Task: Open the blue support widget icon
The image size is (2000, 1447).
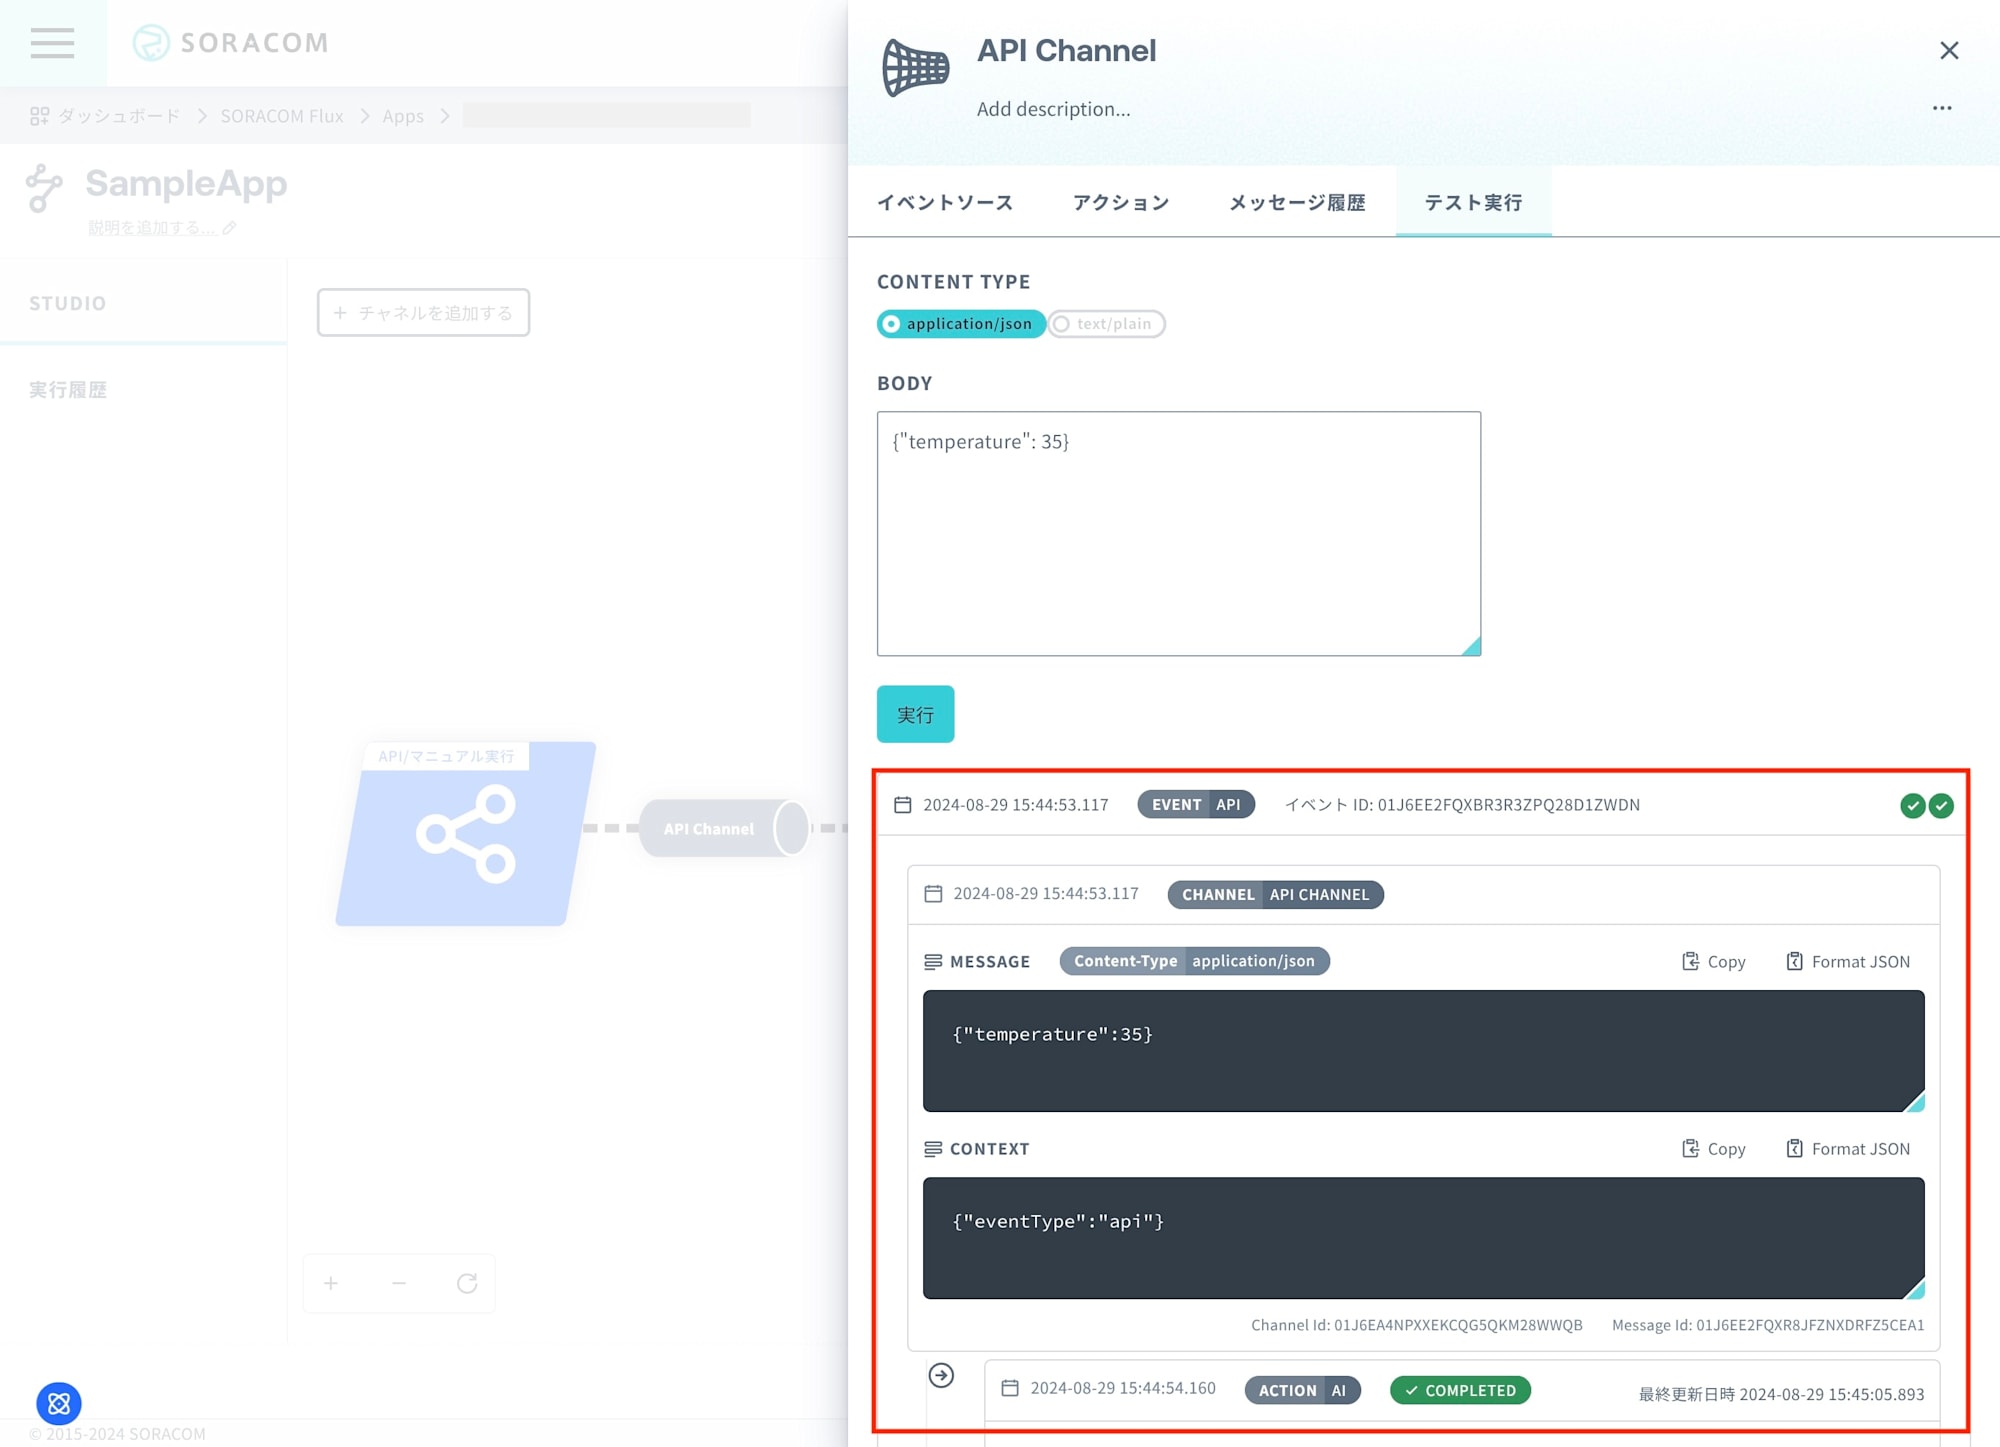Action: click(x=59, y=1403)
